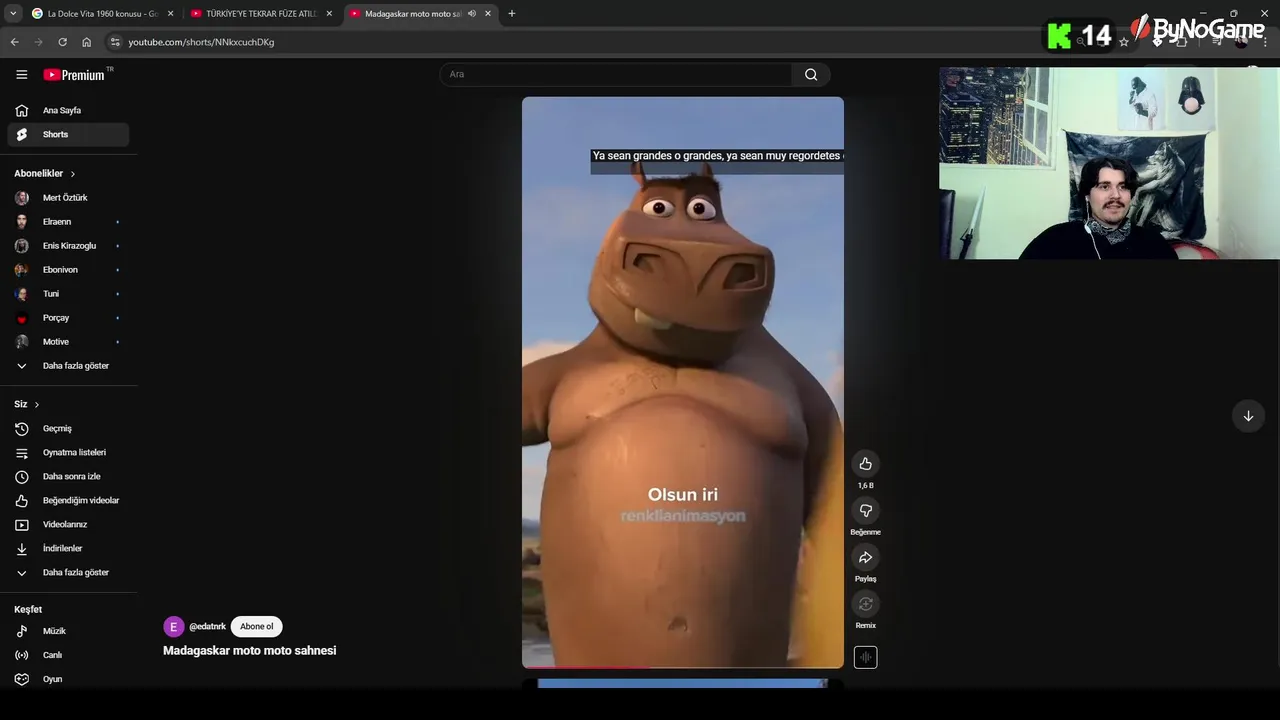The height and width of the screenshot is (720, 1280).
Task: Go to next Short with down arrow
Action: (1248, 416)
